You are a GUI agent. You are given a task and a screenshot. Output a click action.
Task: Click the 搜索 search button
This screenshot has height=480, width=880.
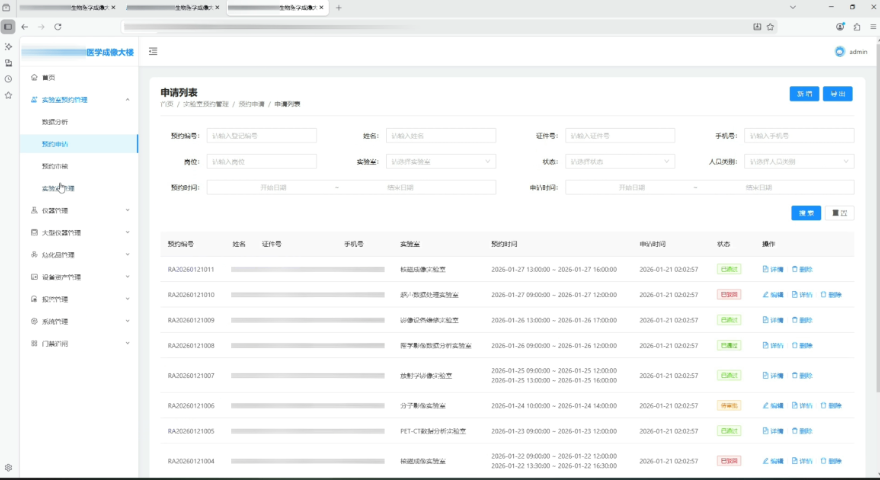tap(806, 213)
